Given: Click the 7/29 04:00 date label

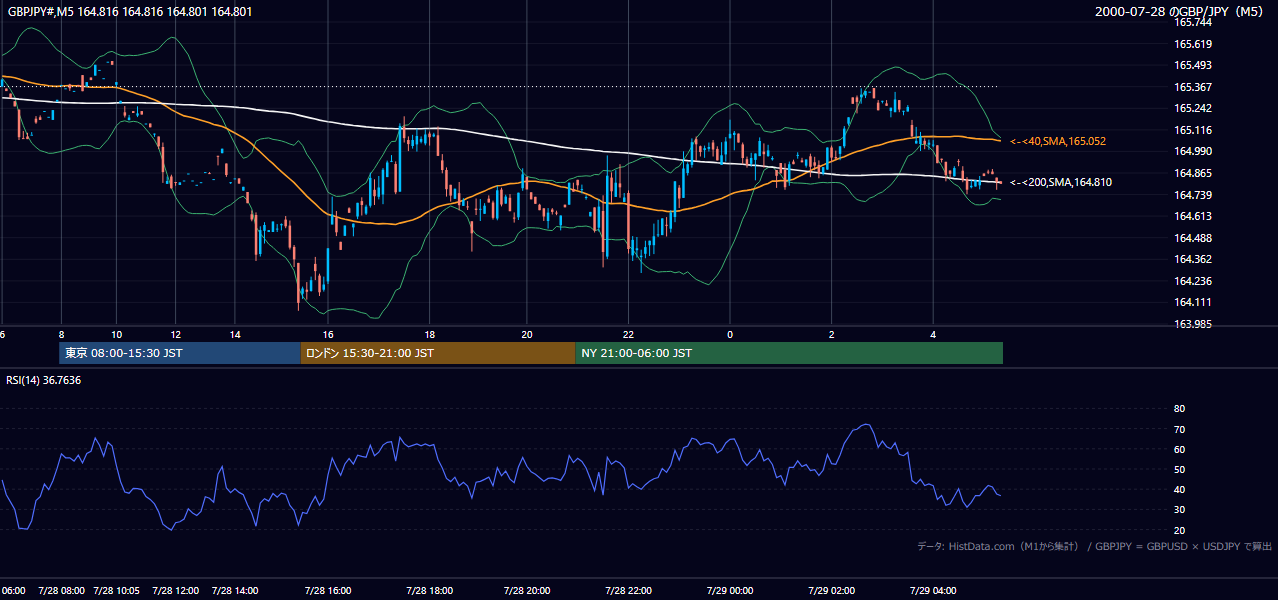Looking at the screenshot, I should point(933,591).
